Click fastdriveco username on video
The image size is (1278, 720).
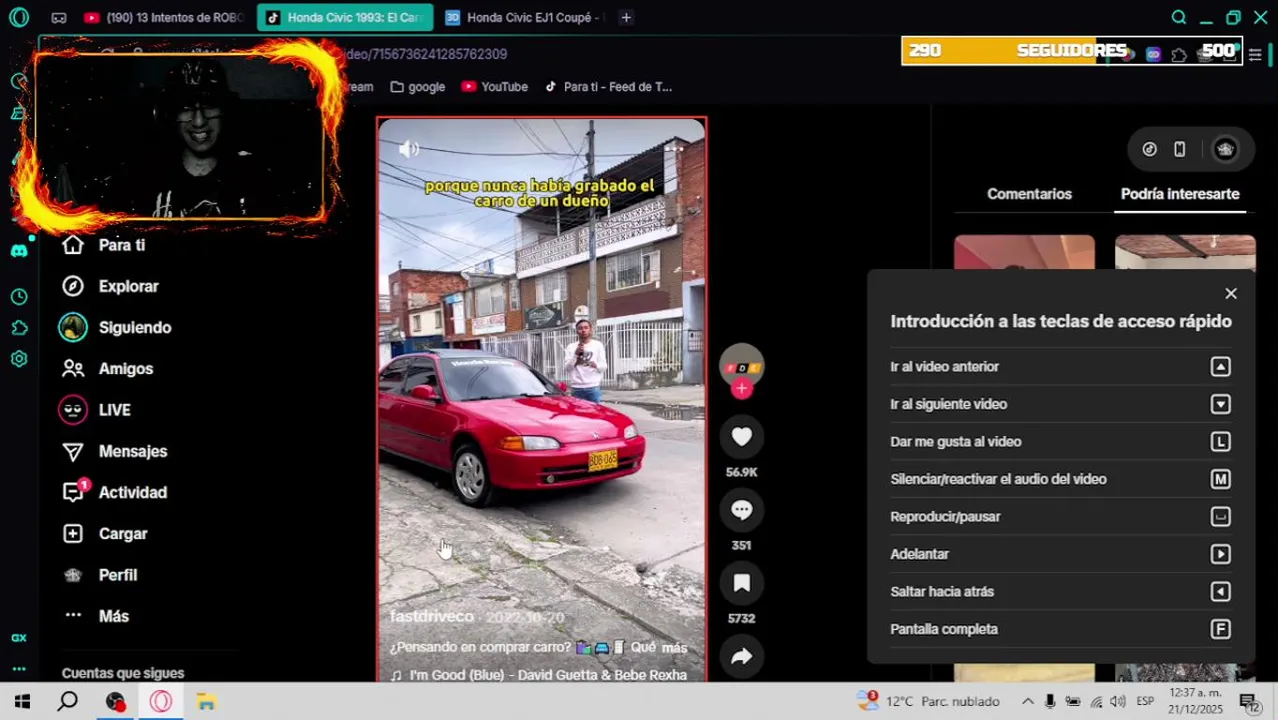431,617
